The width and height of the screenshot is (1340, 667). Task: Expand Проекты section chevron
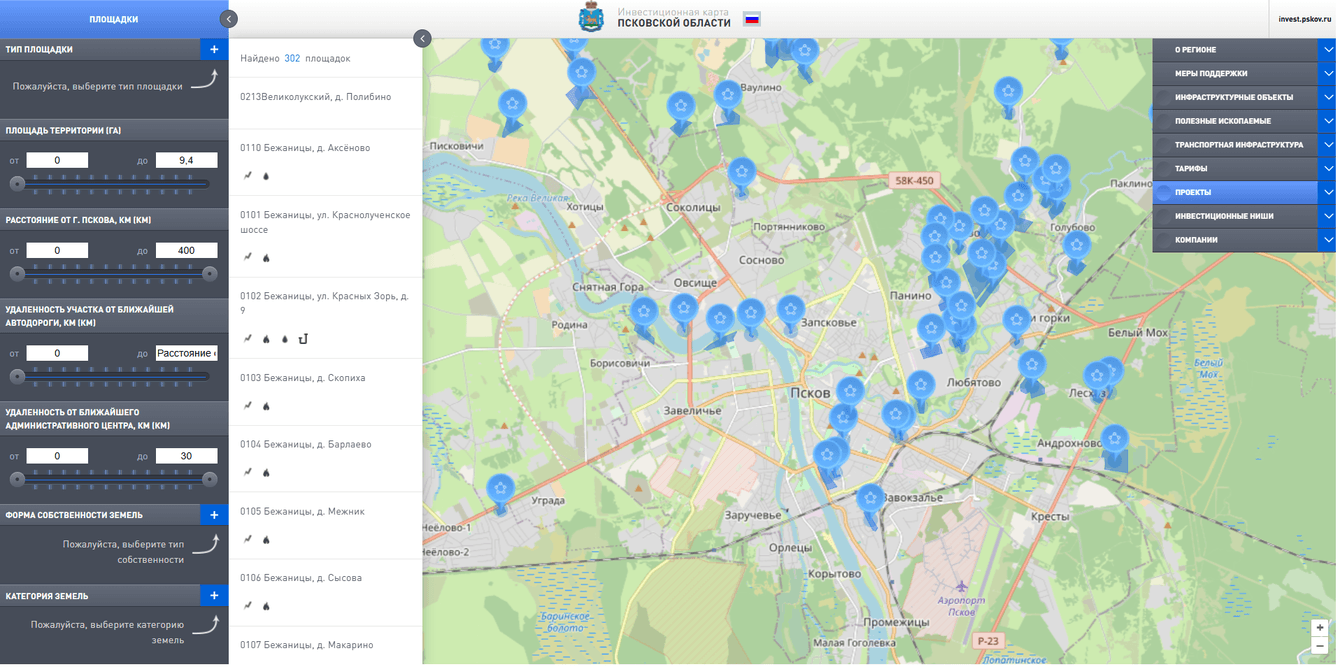(1327, 192)
